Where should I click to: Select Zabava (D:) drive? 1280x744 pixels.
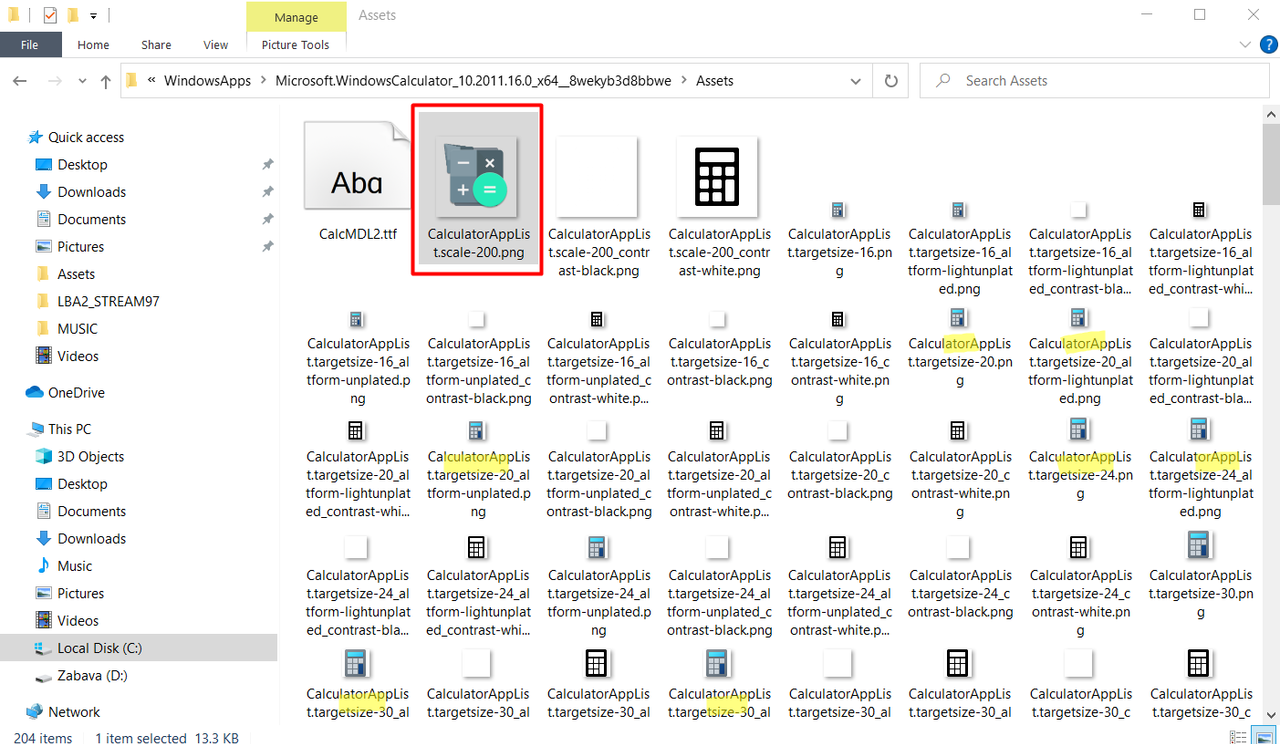click(92, 675)
